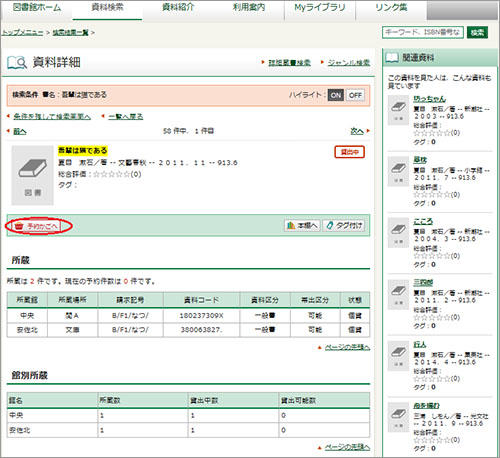
Task: Add book to reservation basket 予約かごへ
Action: click(38, 226)
